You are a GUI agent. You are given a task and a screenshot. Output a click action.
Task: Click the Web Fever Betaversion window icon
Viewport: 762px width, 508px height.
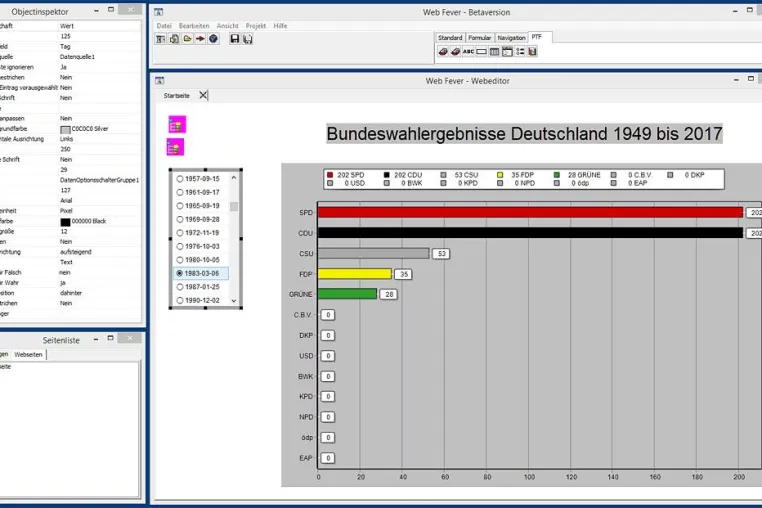click(x=158, y=12)
